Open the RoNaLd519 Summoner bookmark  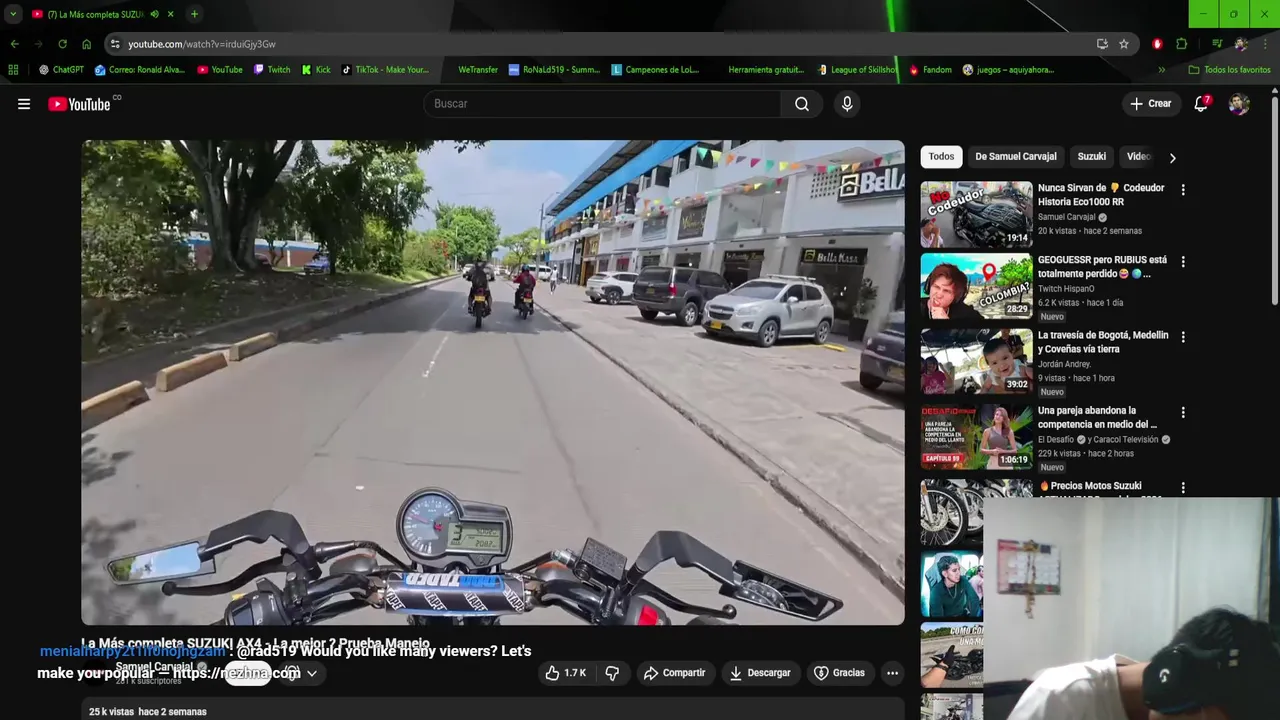pos(555,70)
